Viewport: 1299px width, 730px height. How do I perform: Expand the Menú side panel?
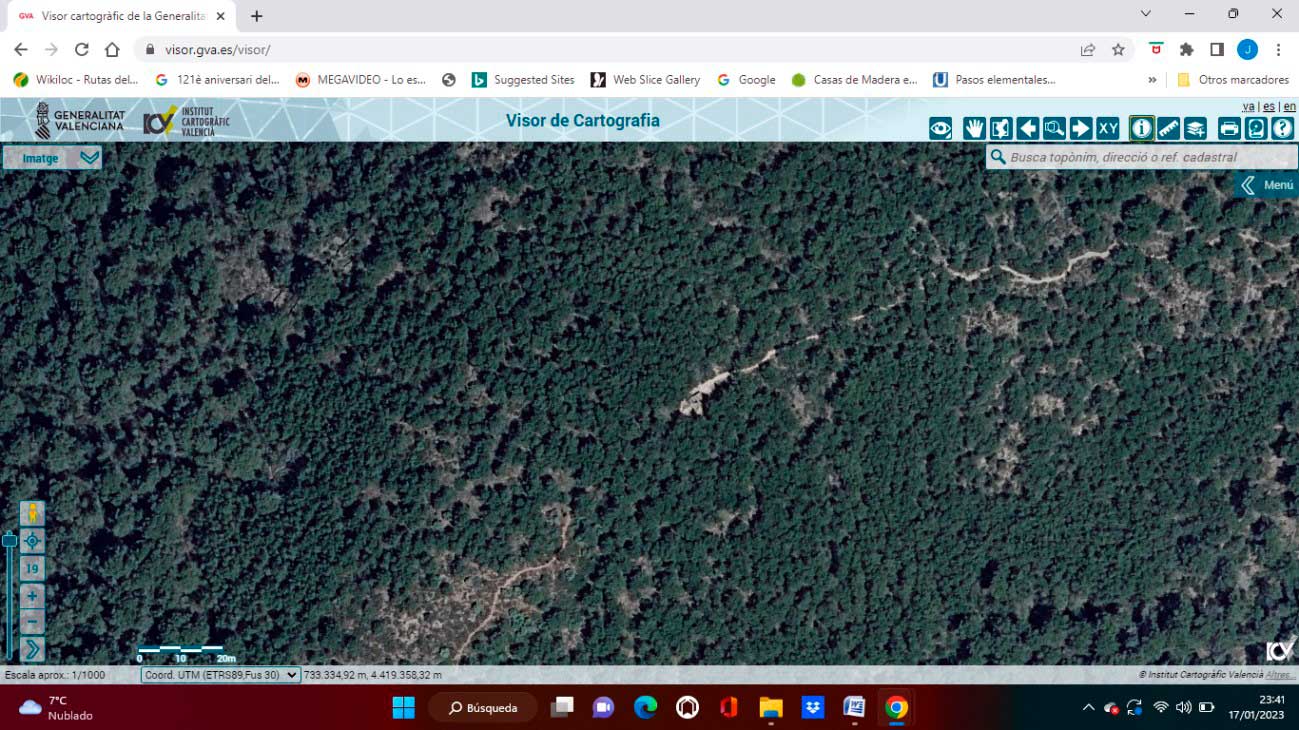point(1267,185)
